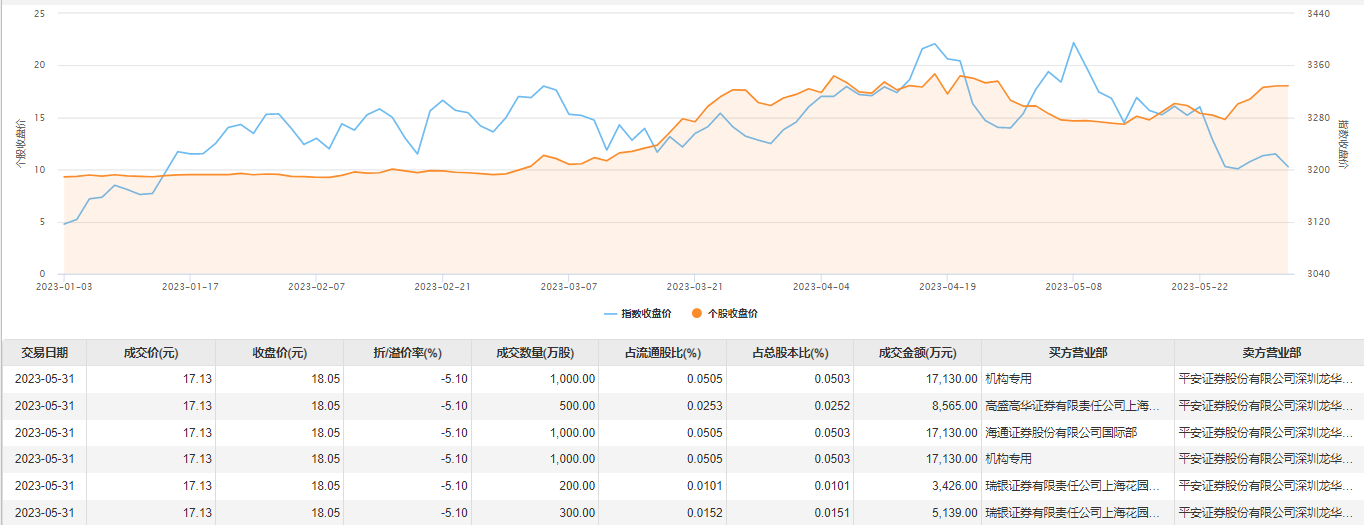Viewport: 1364px width, 525px height.
Task: Click the 占流通股比(%) column header
Action: (x=662, y=353)
